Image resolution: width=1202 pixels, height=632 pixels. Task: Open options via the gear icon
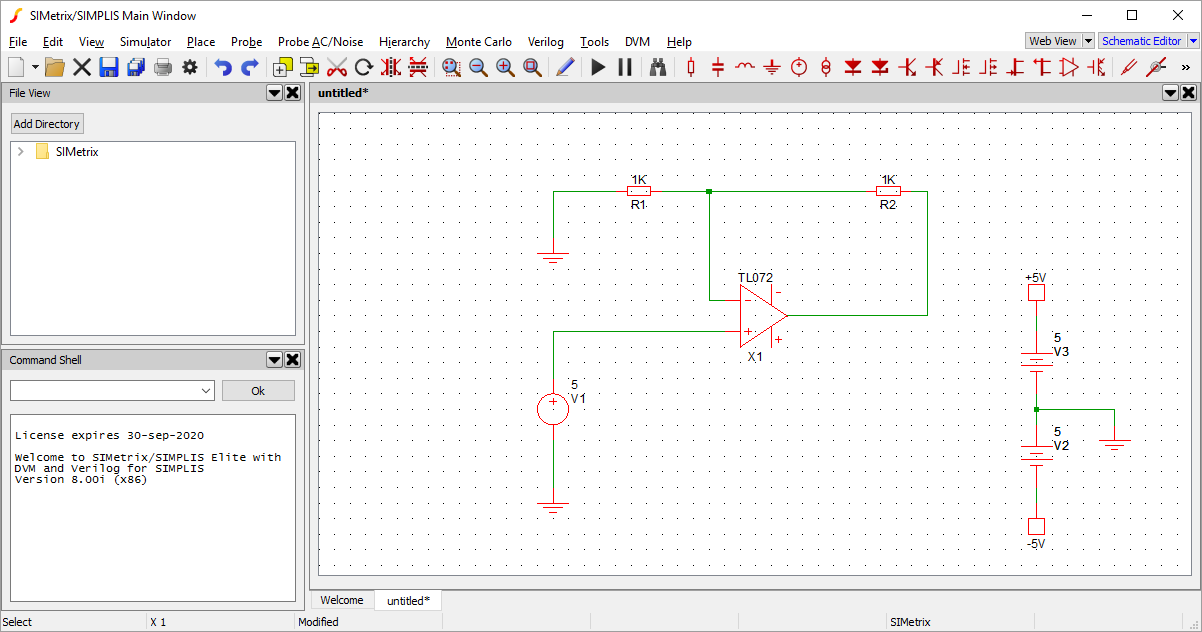(x=190, y=67)
